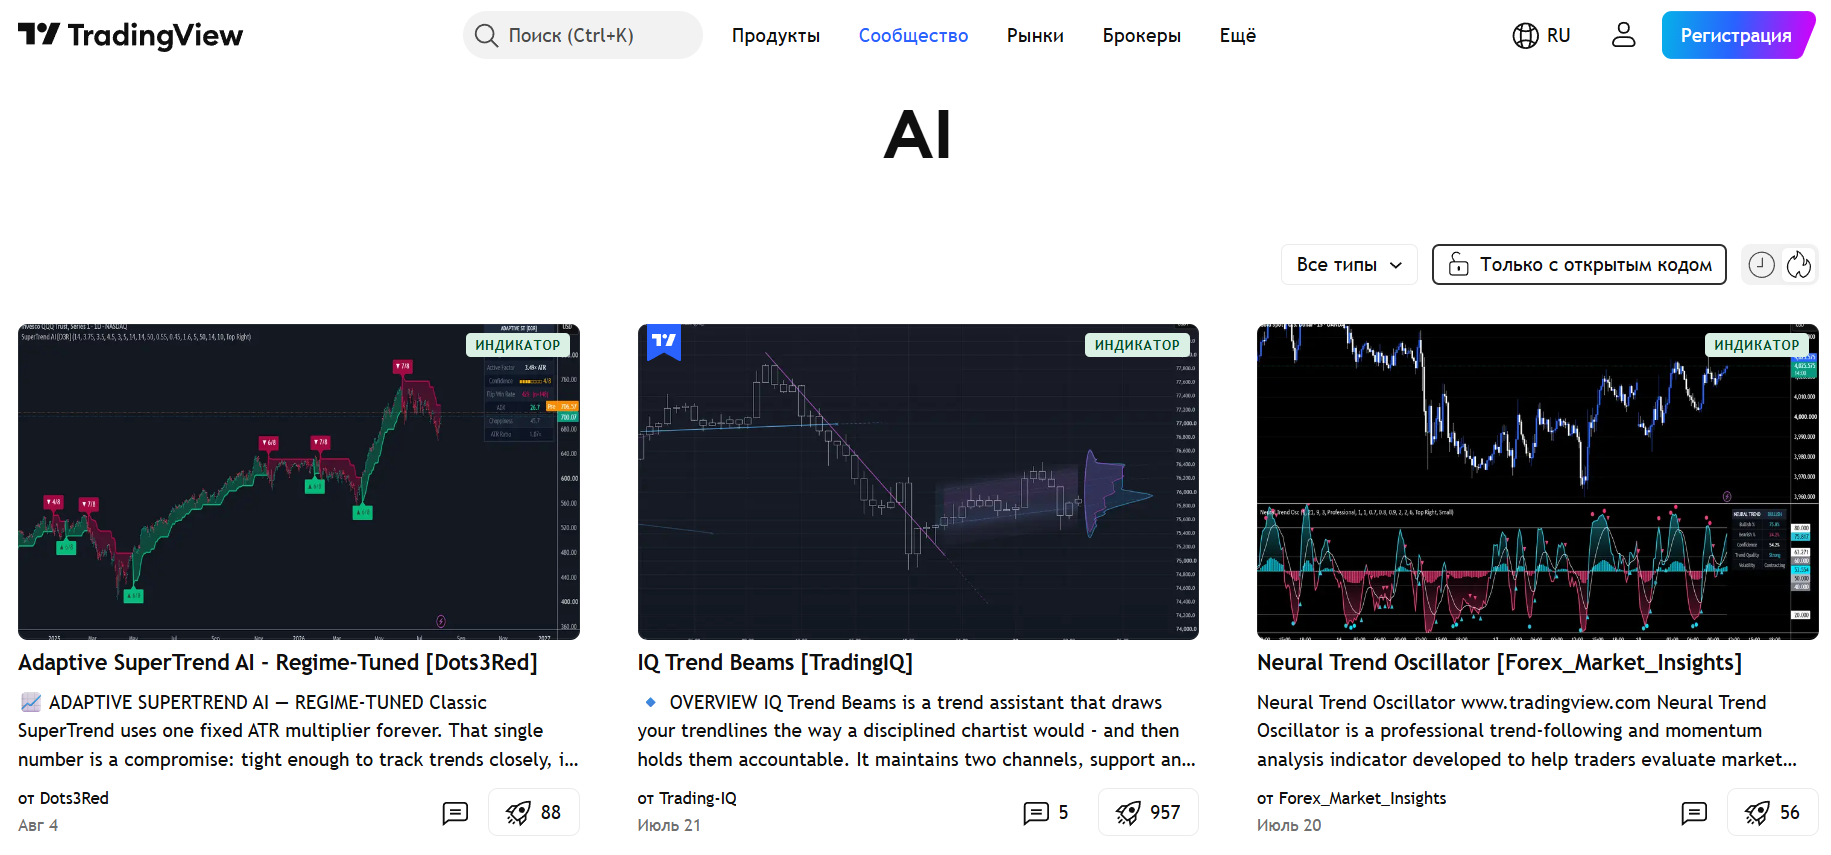Click the 'Июль 20' date text
The image size is (1831, 855).
point(1289,826)
